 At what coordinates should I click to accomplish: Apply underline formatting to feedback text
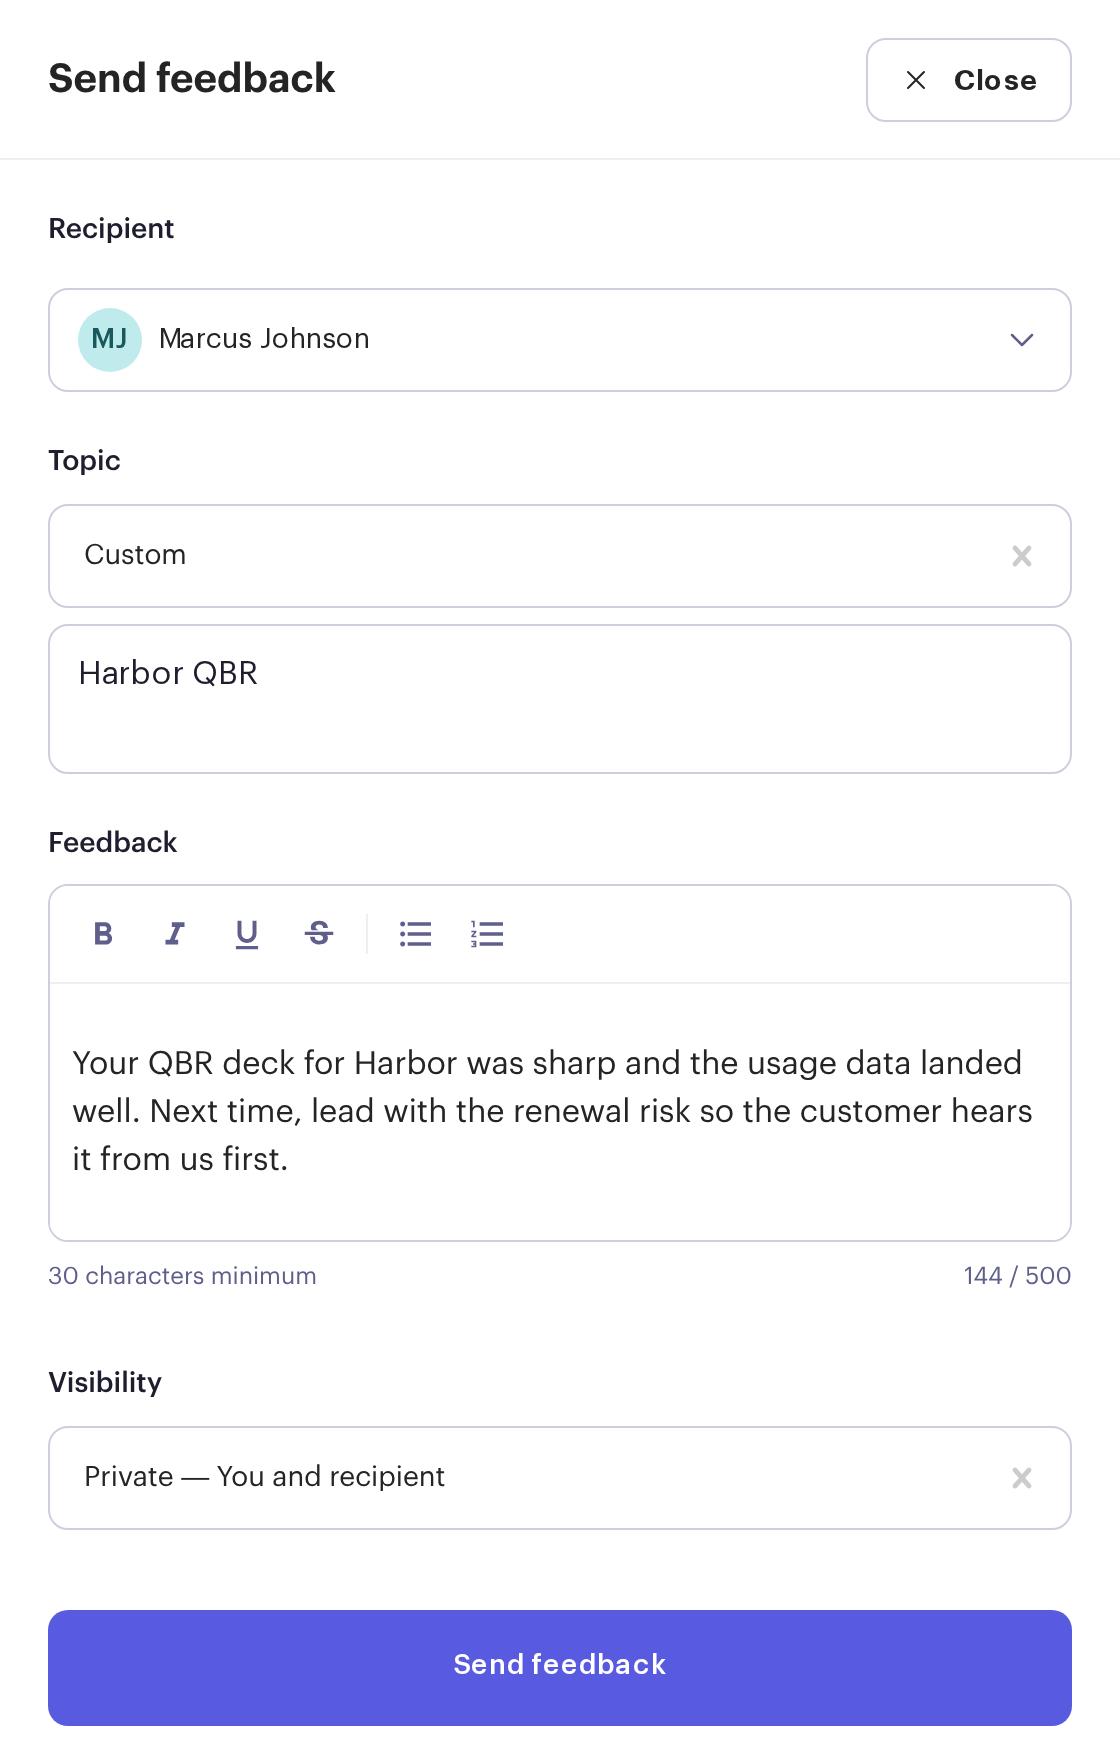(247, 934)
